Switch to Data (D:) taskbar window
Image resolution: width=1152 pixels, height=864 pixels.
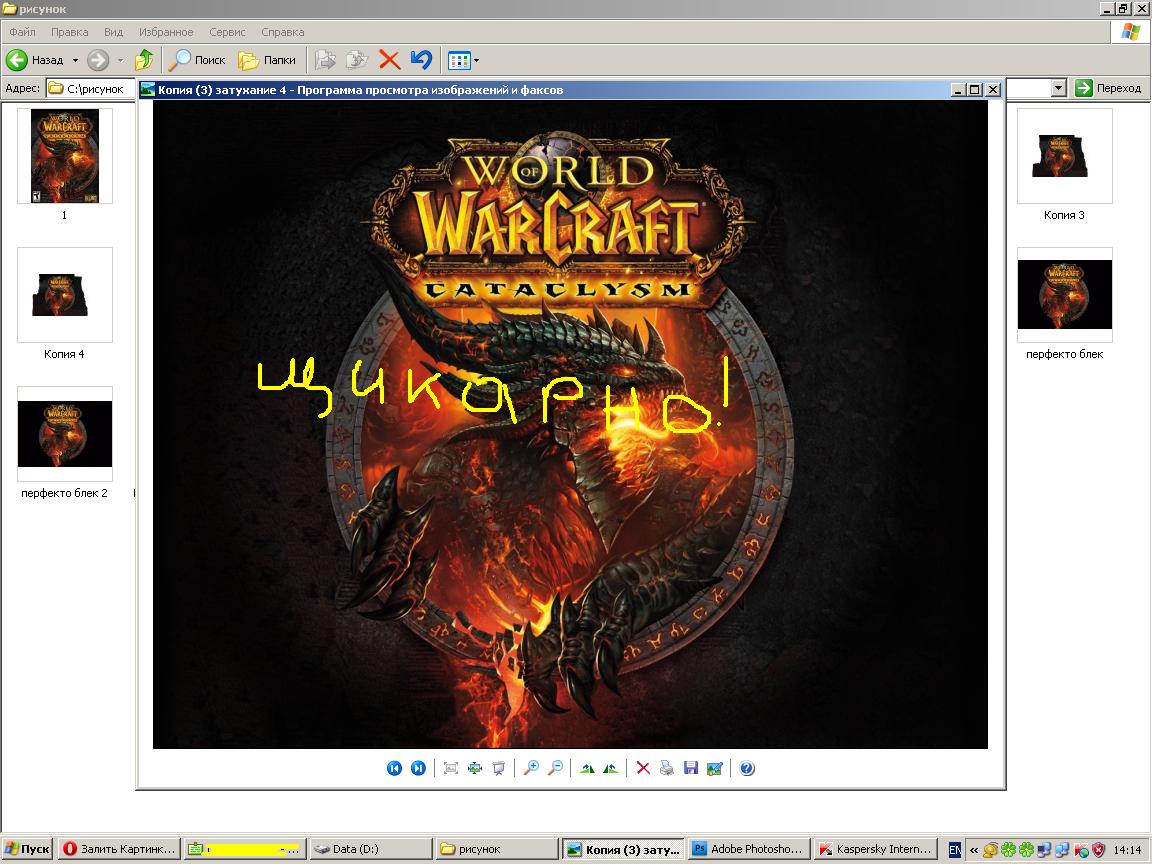pos(370,849)
